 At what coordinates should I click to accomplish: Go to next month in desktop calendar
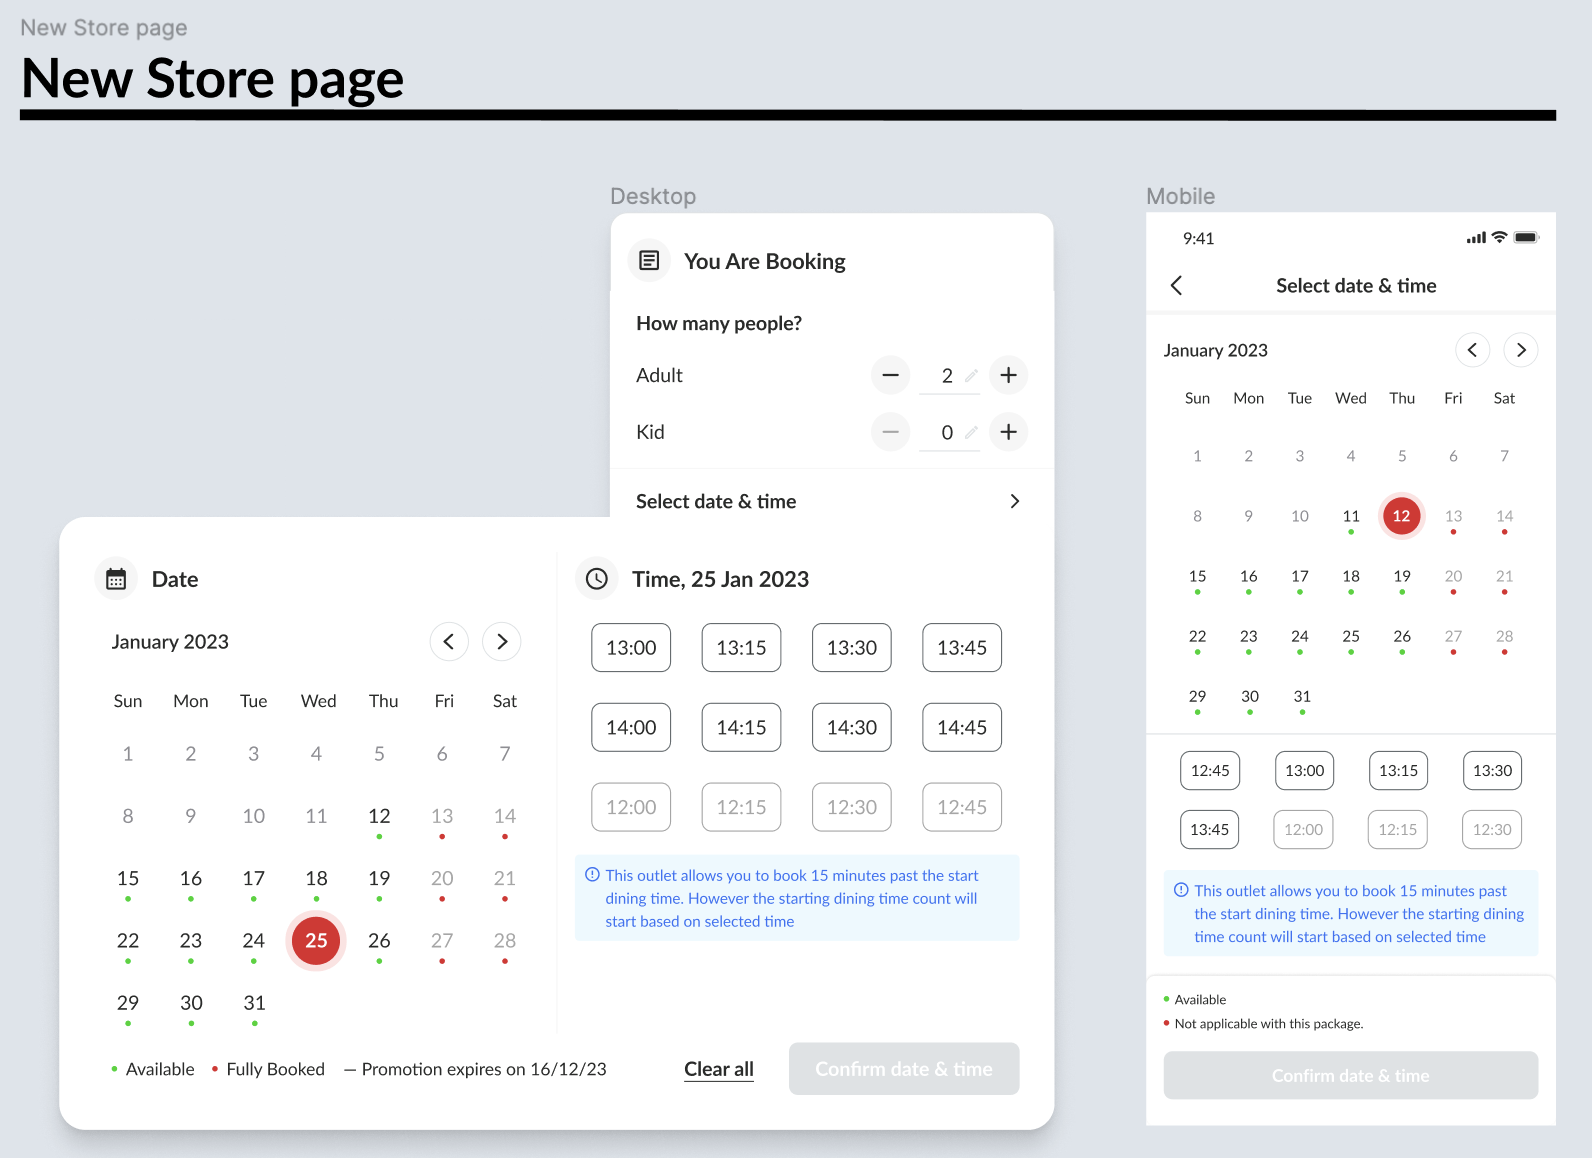(502, 641)
